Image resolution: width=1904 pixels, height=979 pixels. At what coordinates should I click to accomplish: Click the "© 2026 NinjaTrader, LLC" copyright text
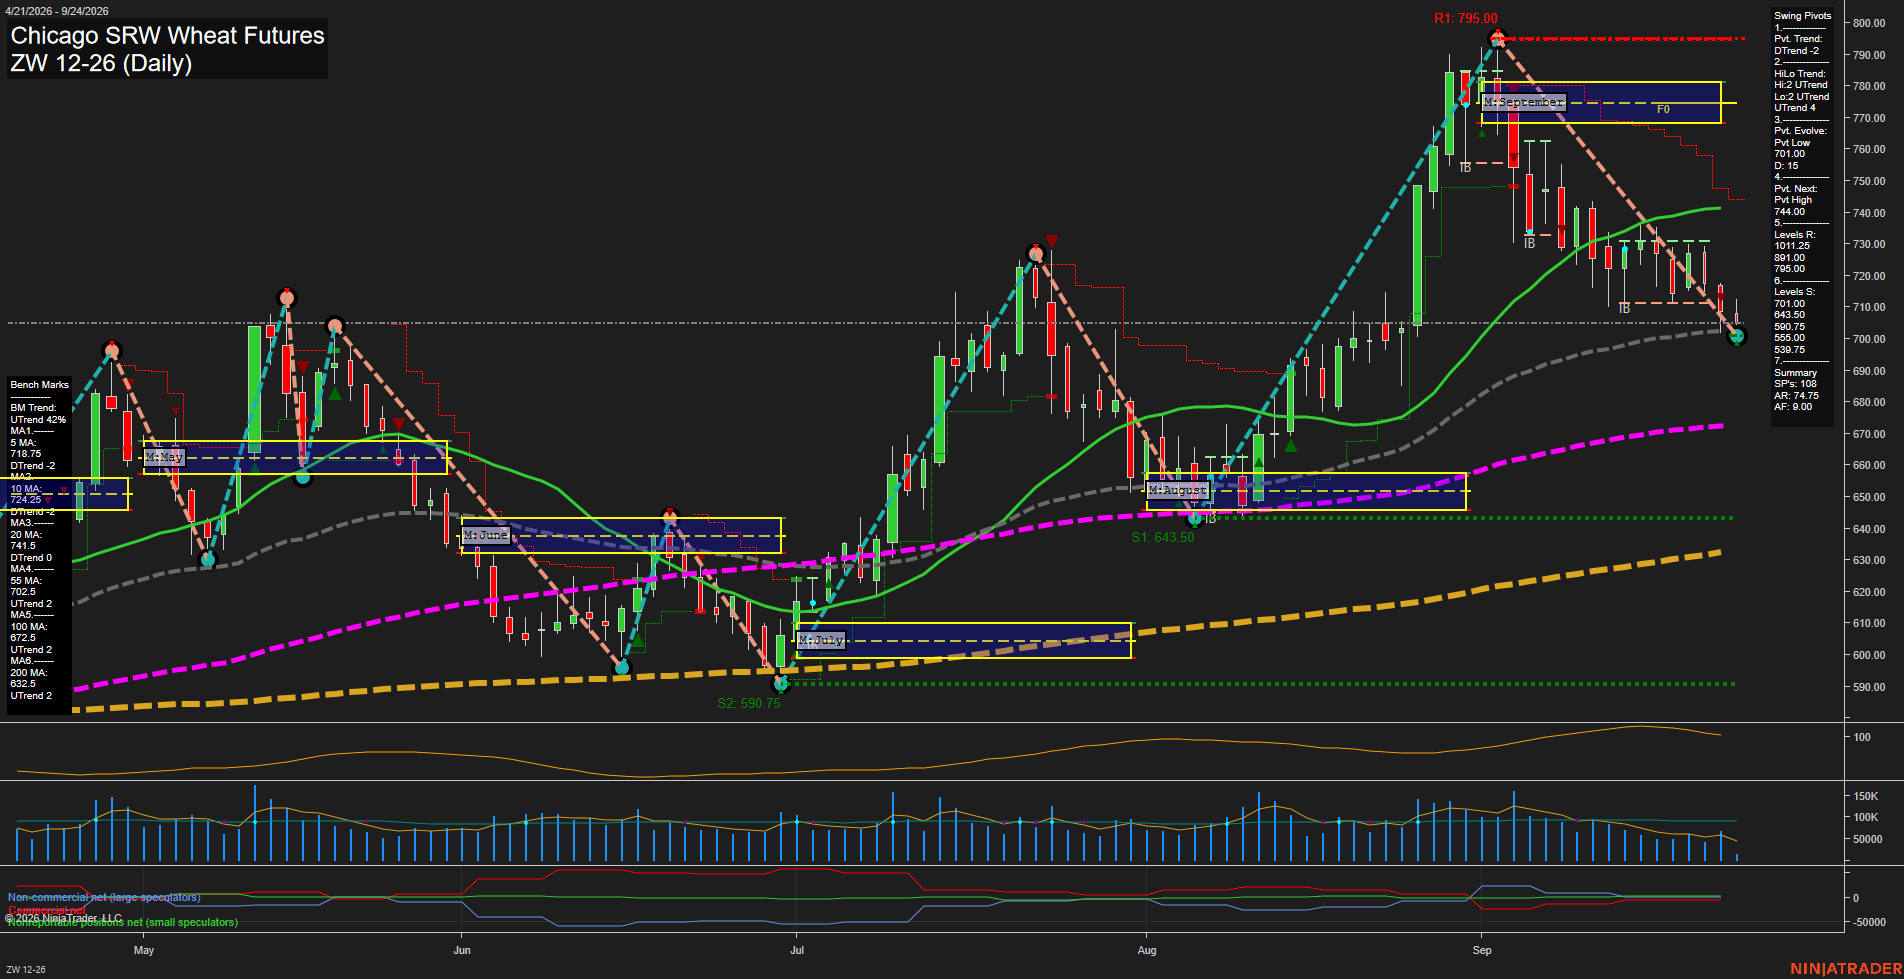point(63,918)
